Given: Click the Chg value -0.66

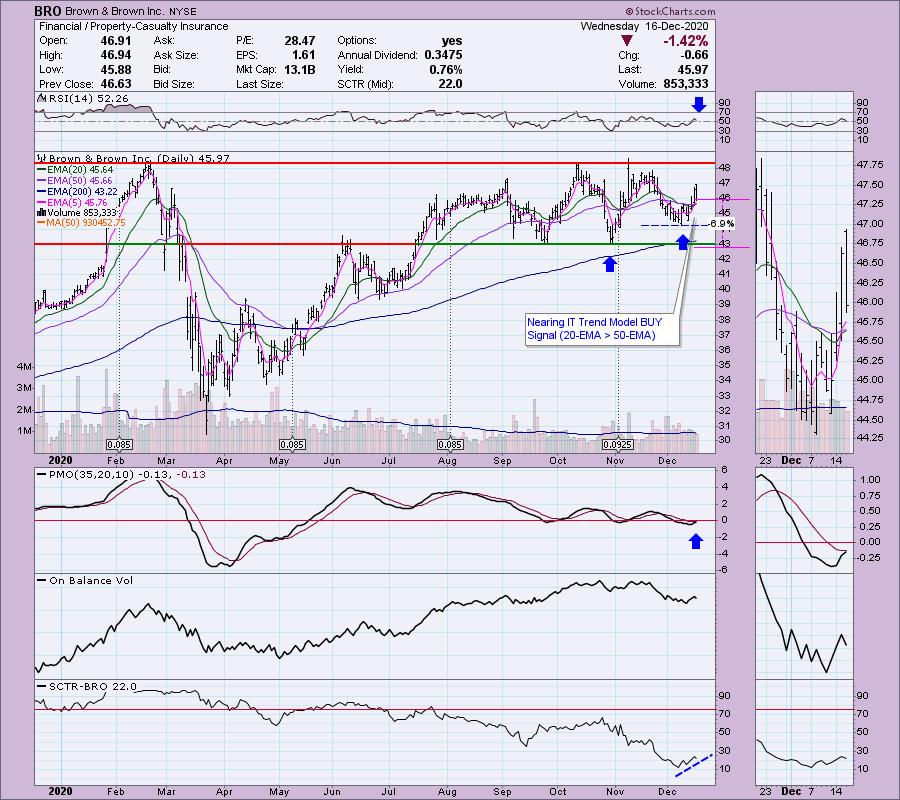Looking at the screenshot, I should point(695,55).
